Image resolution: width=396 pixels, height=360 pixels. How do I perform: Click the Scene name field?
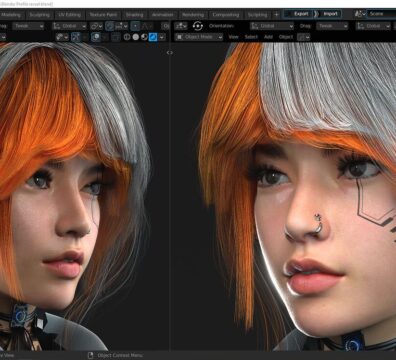tap(381, 14)
